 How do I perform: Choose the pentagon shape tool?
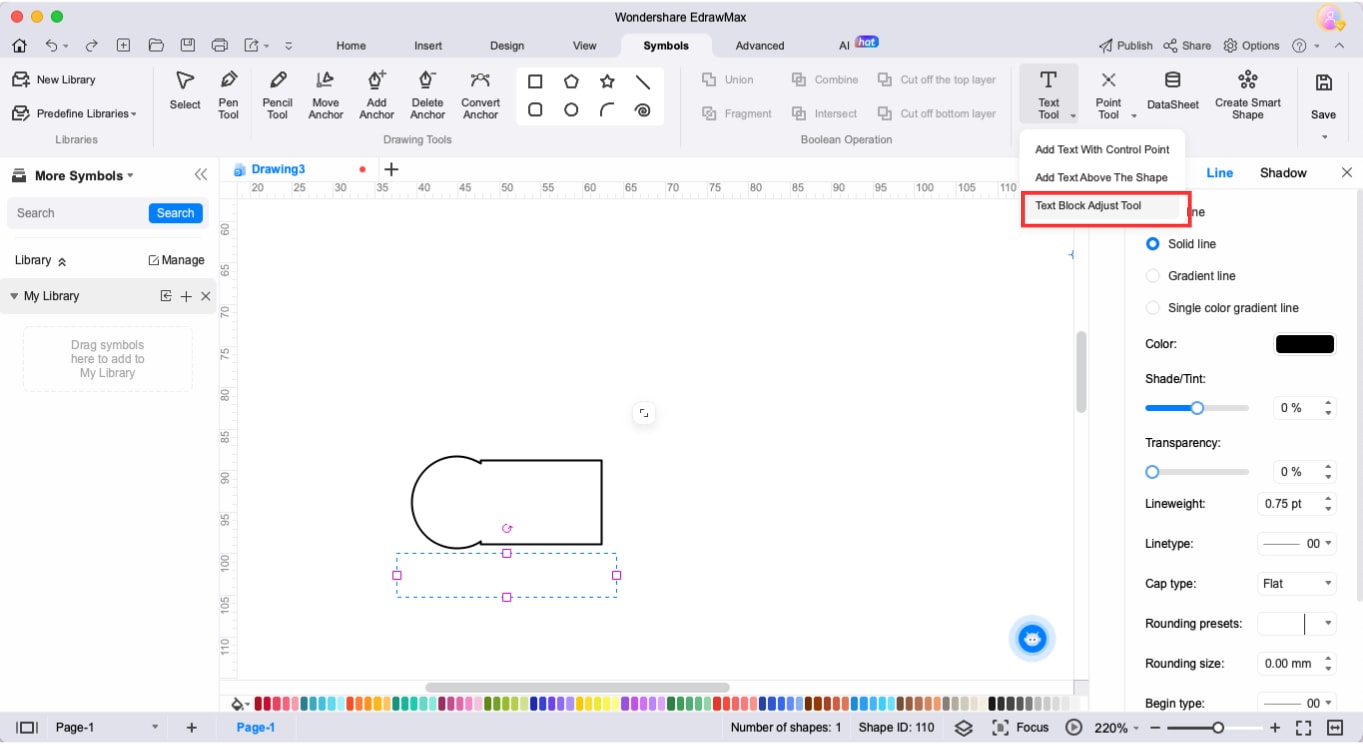click(x=571, y=82)
